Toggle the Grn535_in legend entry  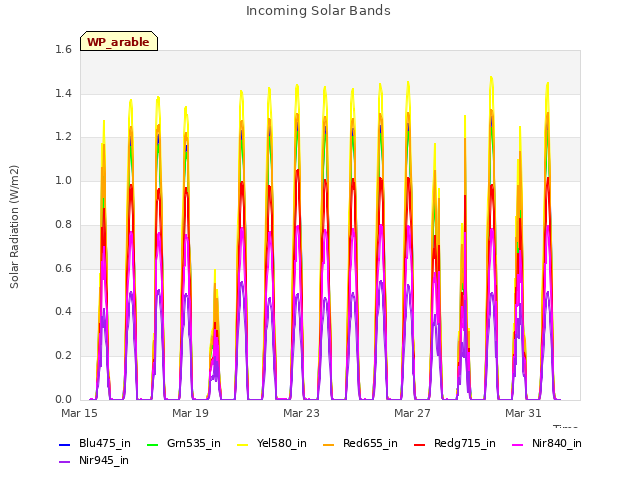(x=184, y=444)
